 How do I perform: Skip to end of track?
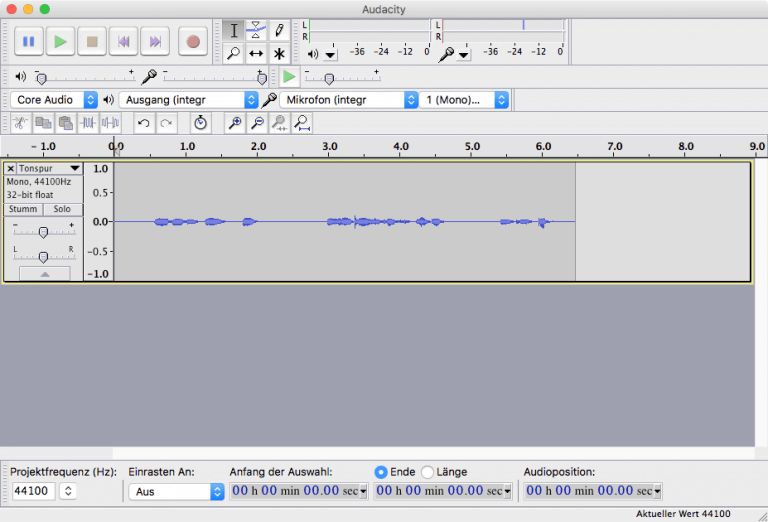pos(155,42)
